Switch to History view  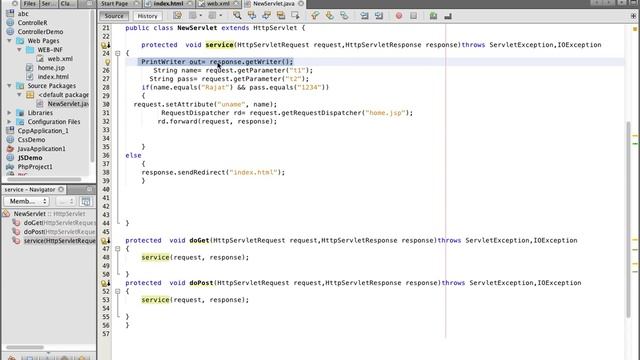point(147,16)
